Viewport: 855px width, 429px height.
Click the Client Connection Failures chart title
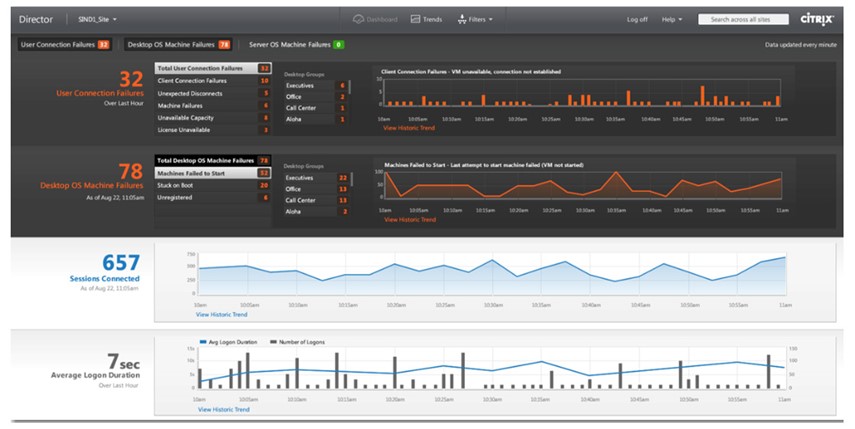[471, 71]
